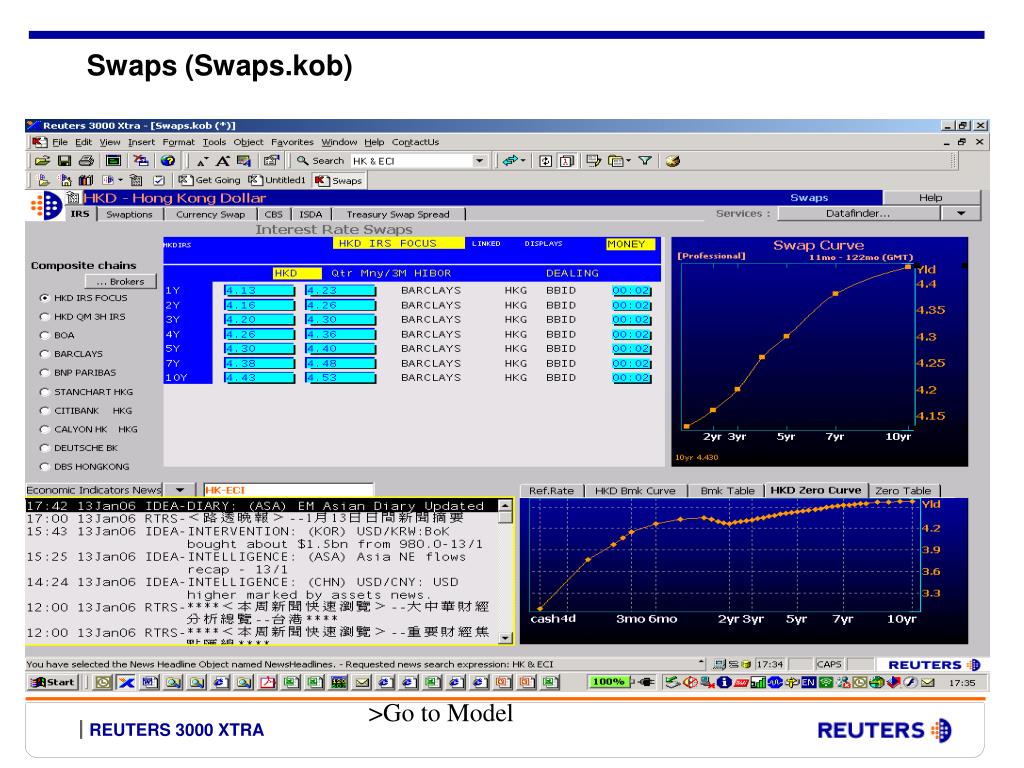Image resolution: width=1024 pixels, height=768 pixels.
Task: Select the STANCHART HKG radio button
Action: 44,392
